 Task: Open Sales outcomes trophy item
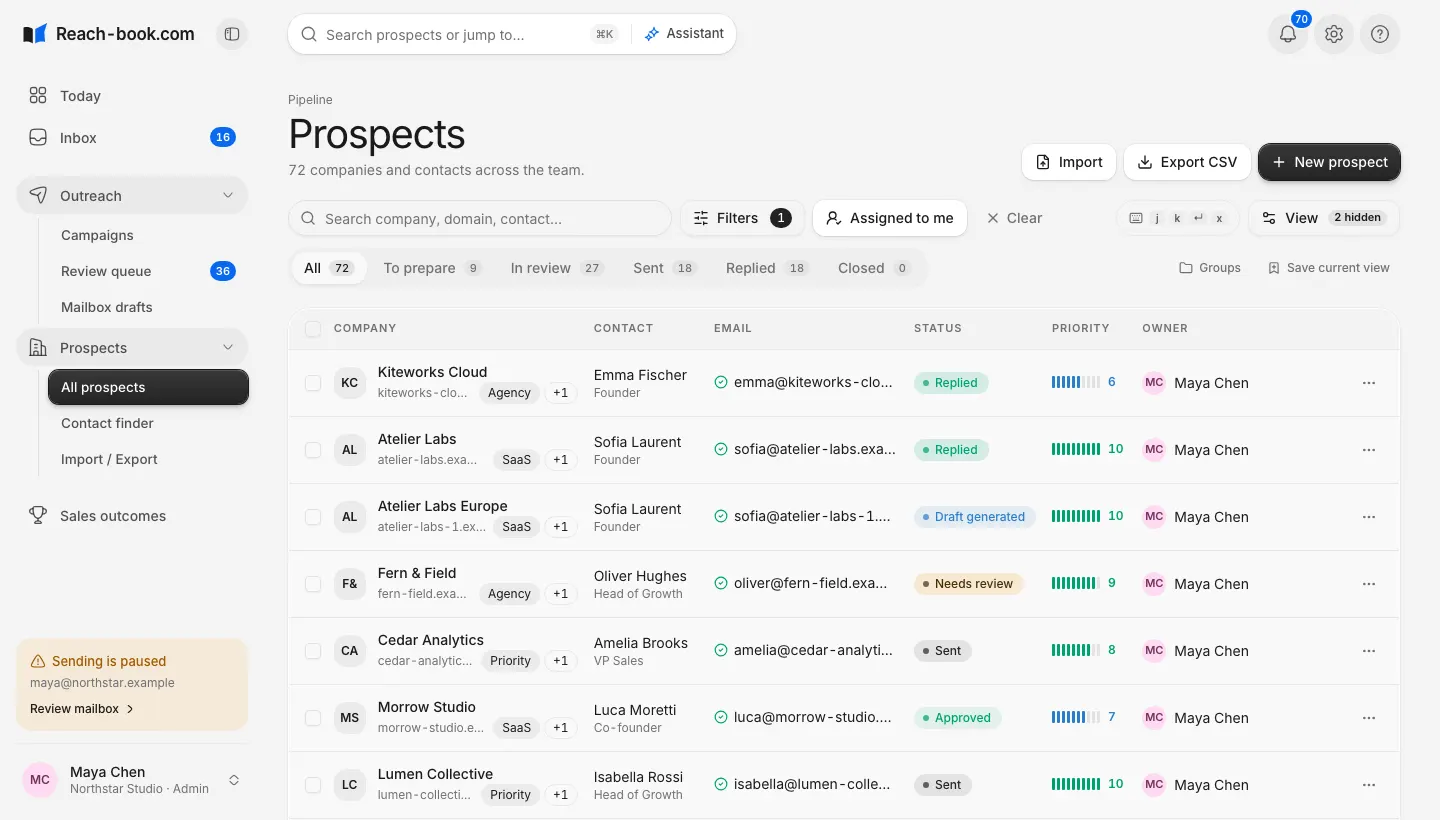point(132,516)
